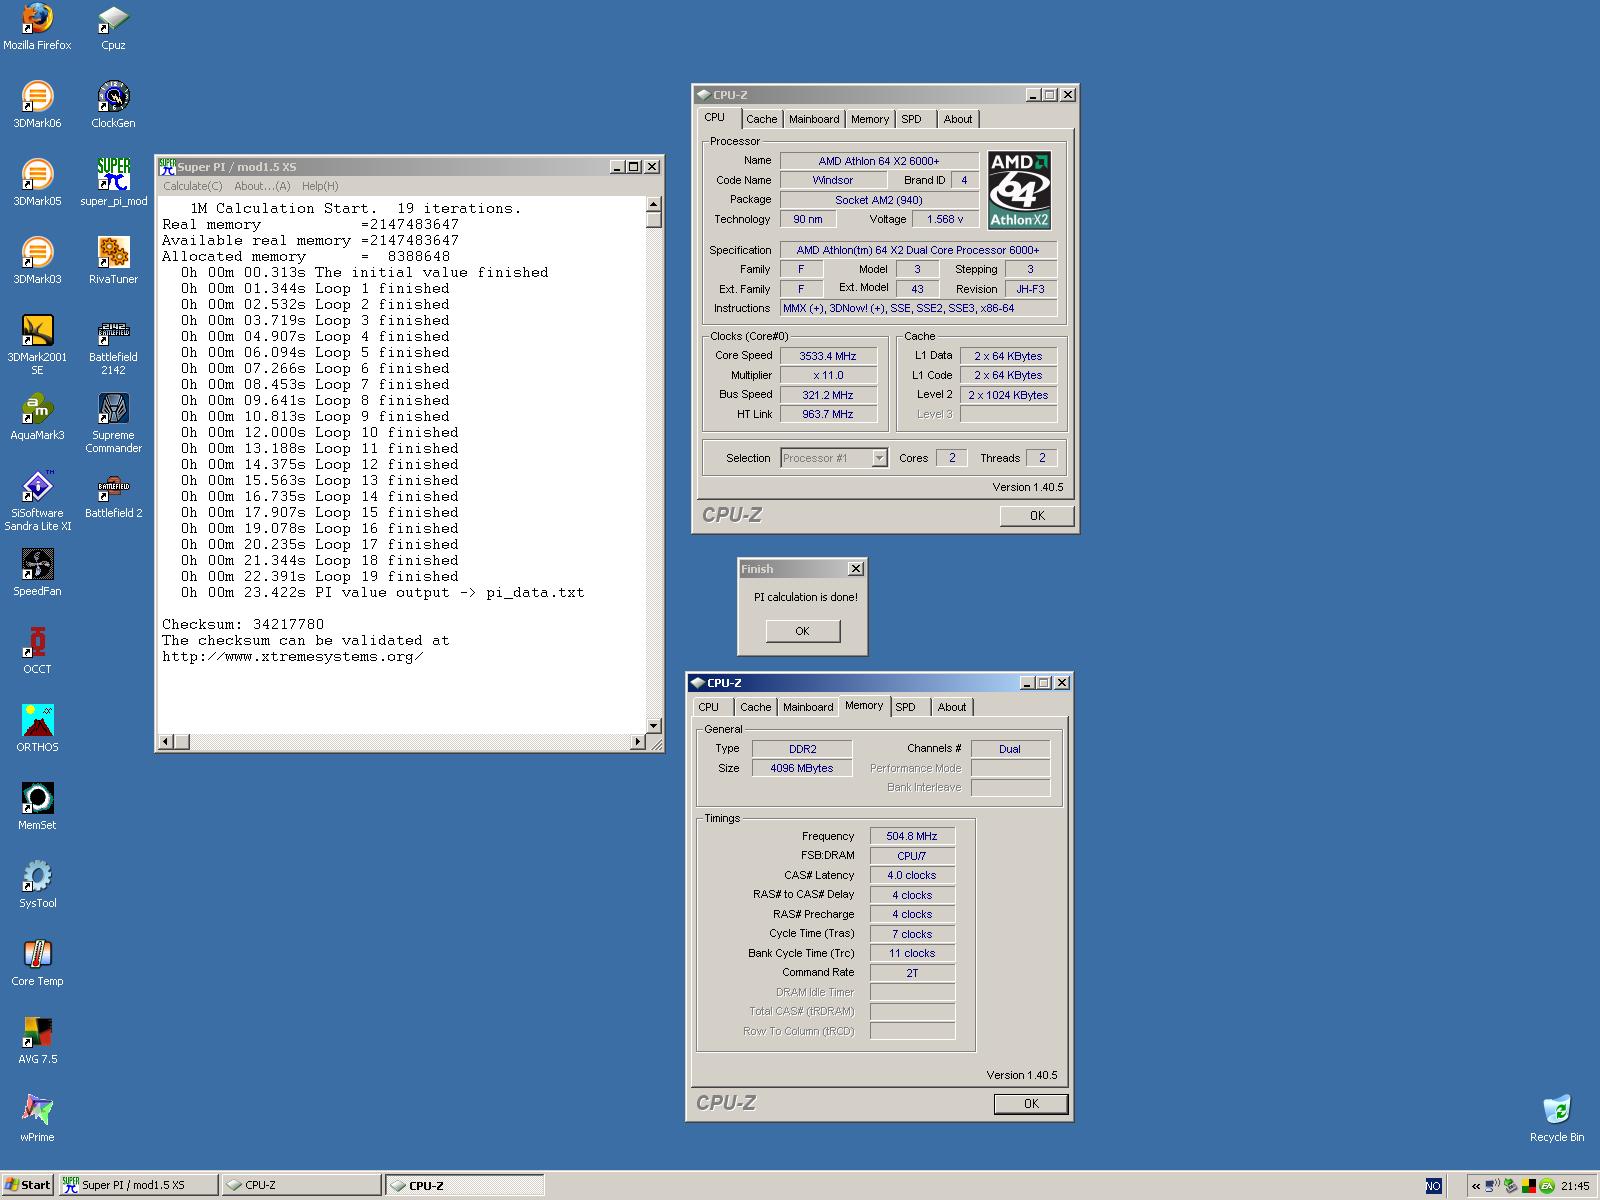This screenshot has width=1600, height=1200.
Task: Click the memory Frequency 504.8 MHz field
Action: pos(912,836)
